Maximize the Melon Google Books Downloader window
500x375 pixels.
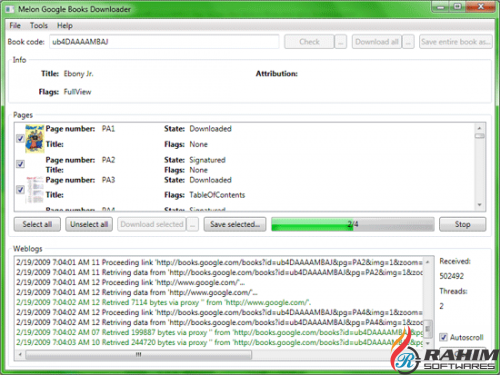[458, 7]
